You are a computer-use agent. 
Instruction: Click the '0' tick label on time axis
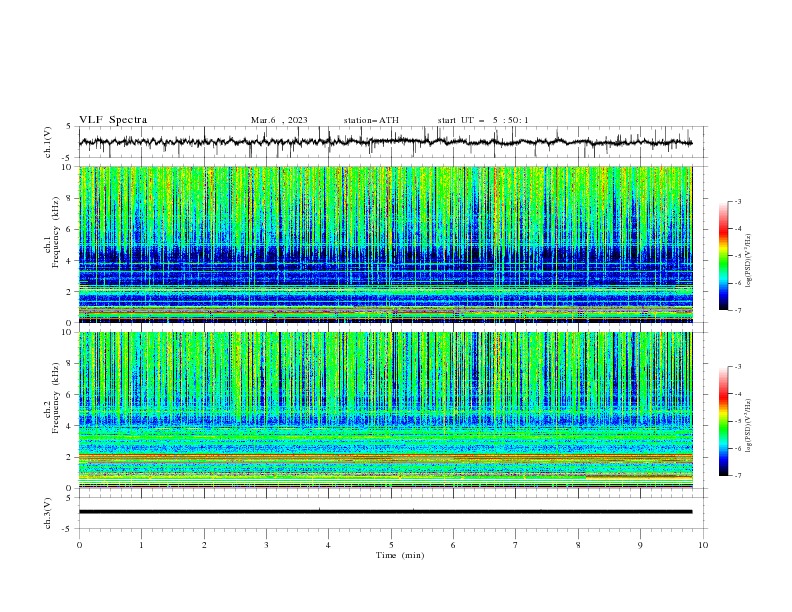(x=79, y=545)
